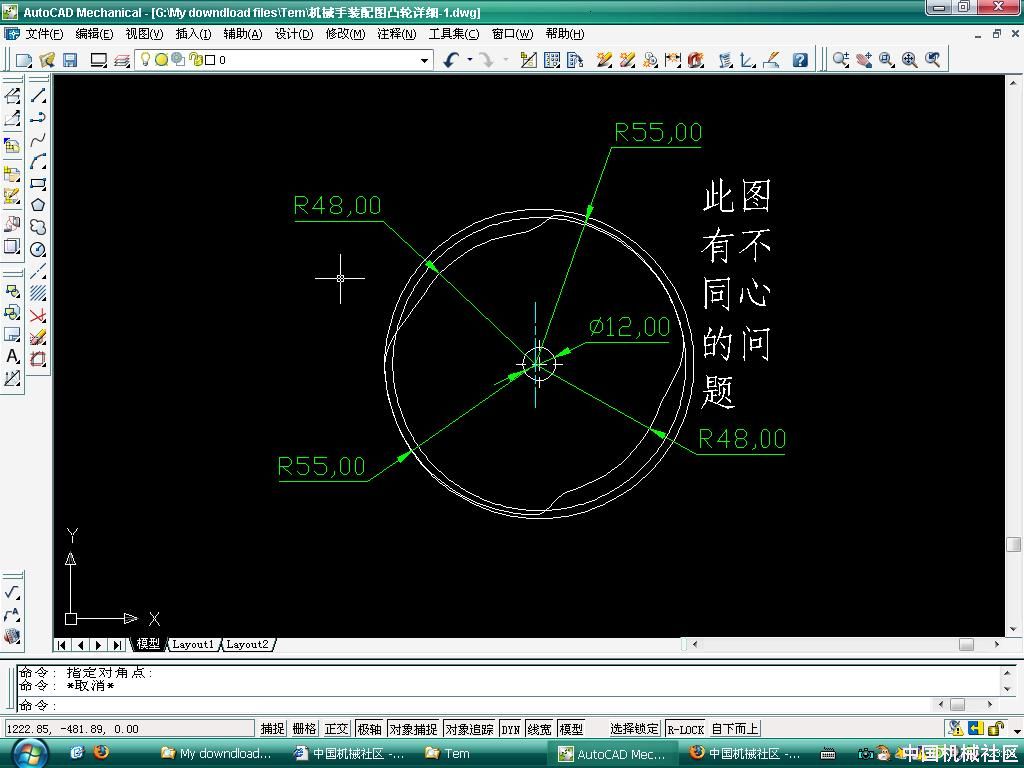Select the Revision Cloud tool

(38, 227)
